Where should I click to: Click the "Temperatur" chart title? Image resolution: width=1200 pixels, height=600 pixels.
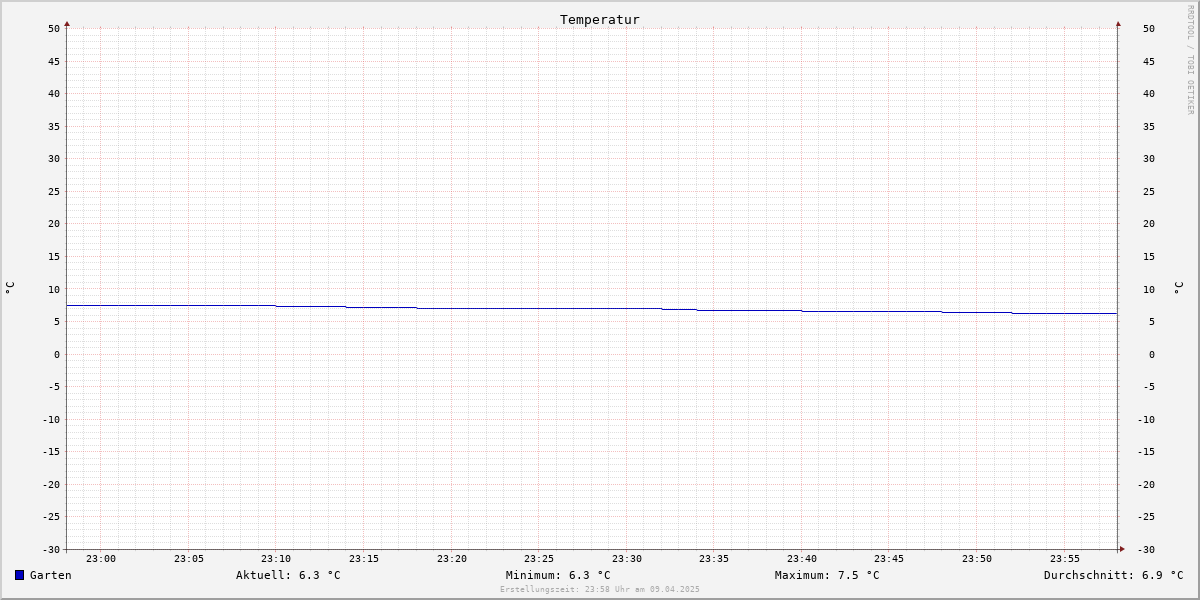[600, 19]
